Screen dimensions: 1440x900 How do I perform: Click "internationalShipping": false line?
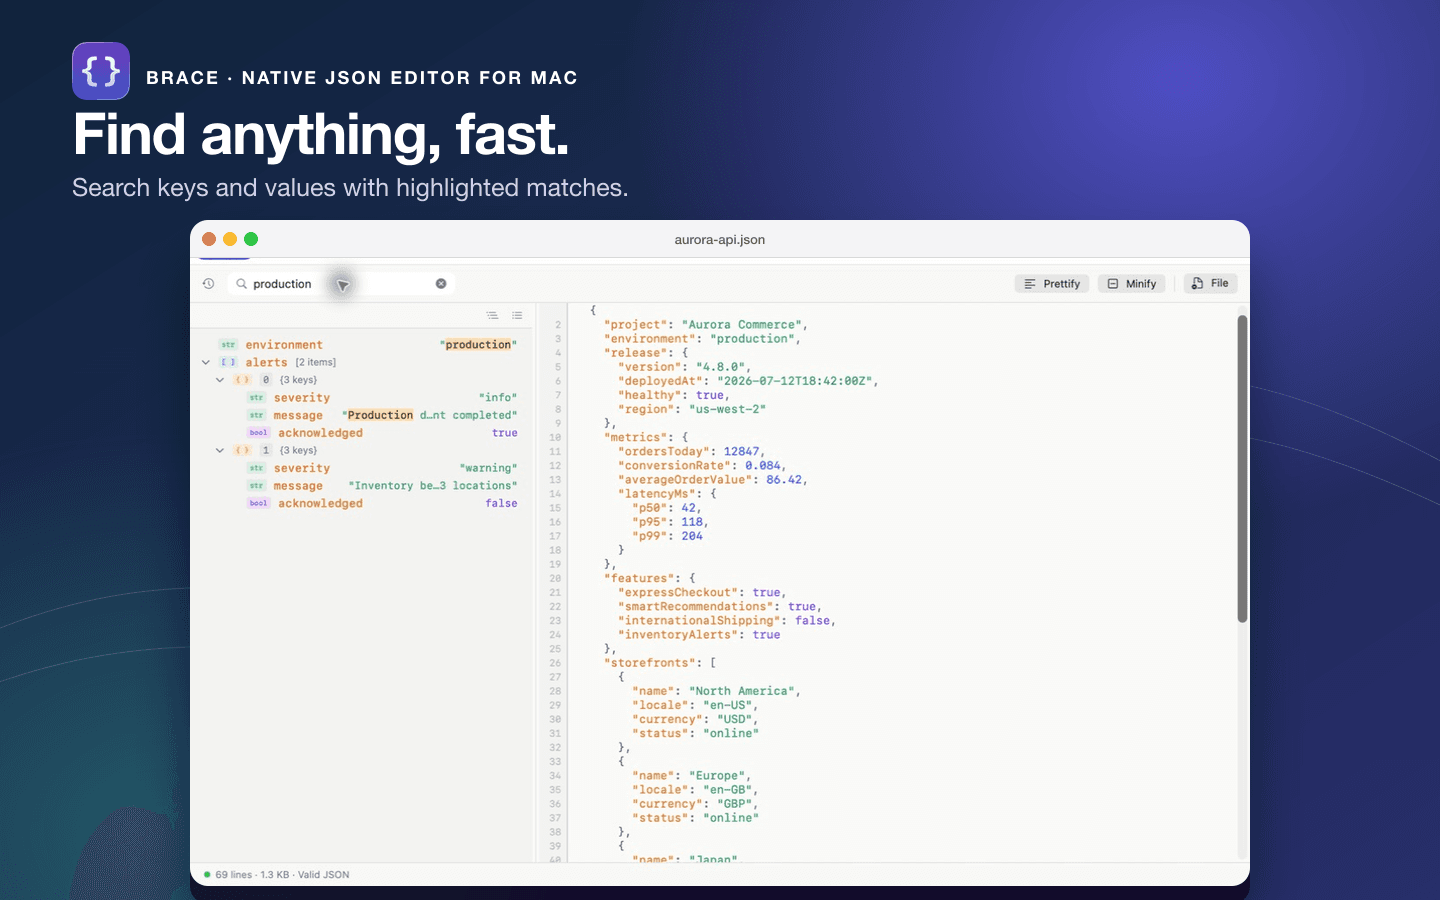(x=727, y=621)
